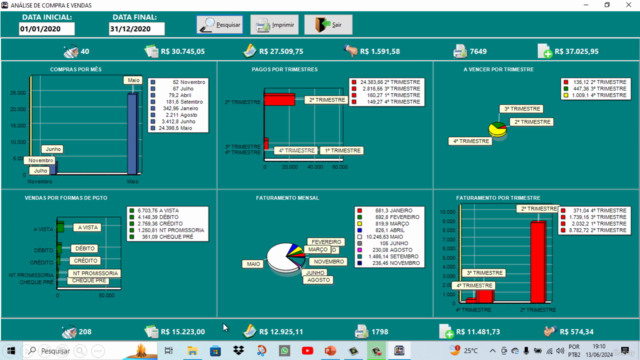Open the notification center icon
Viewport: 640px width, 360px height.
click(625, 351)
